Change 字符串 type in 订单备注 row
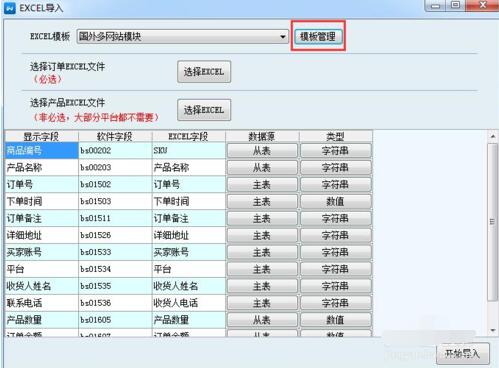Screen dimensions: 499x368 pyautogui.click(x=336, y=219)
